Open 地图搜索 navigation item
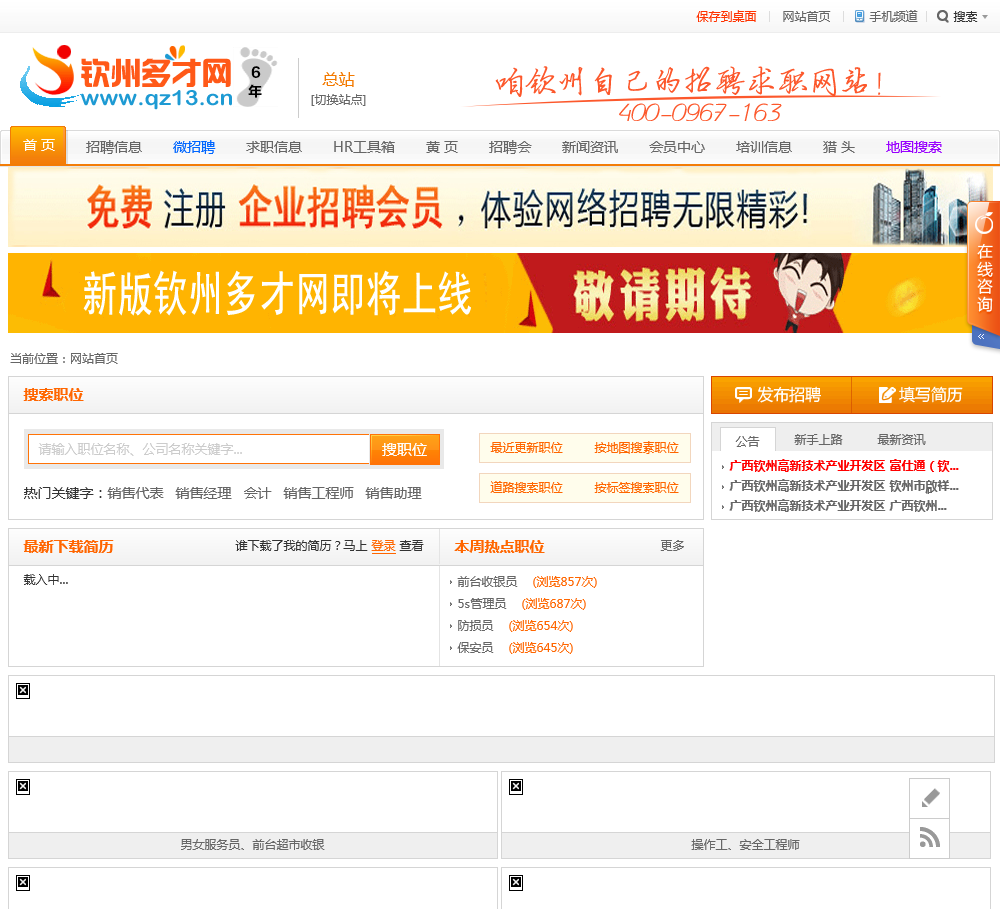This screenshot has width=1000, height=909. point(913,147)
